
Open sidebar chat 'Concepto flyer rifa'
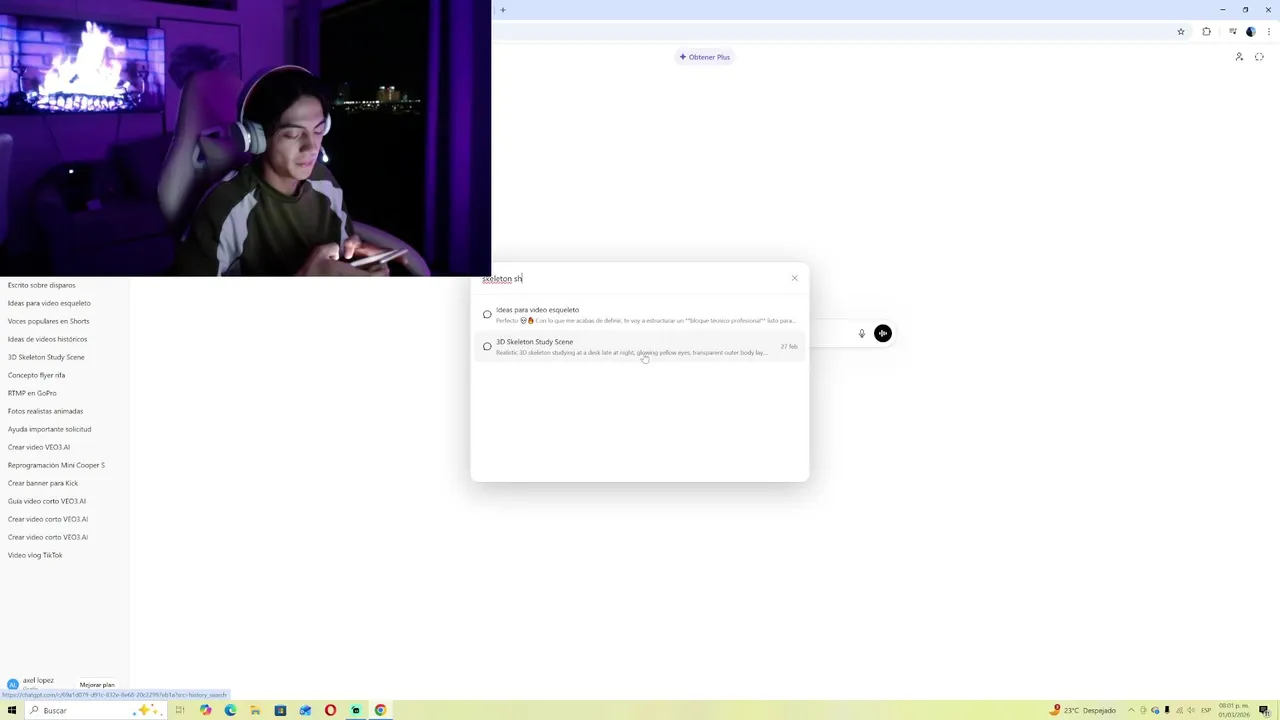(x=36, y=375)
